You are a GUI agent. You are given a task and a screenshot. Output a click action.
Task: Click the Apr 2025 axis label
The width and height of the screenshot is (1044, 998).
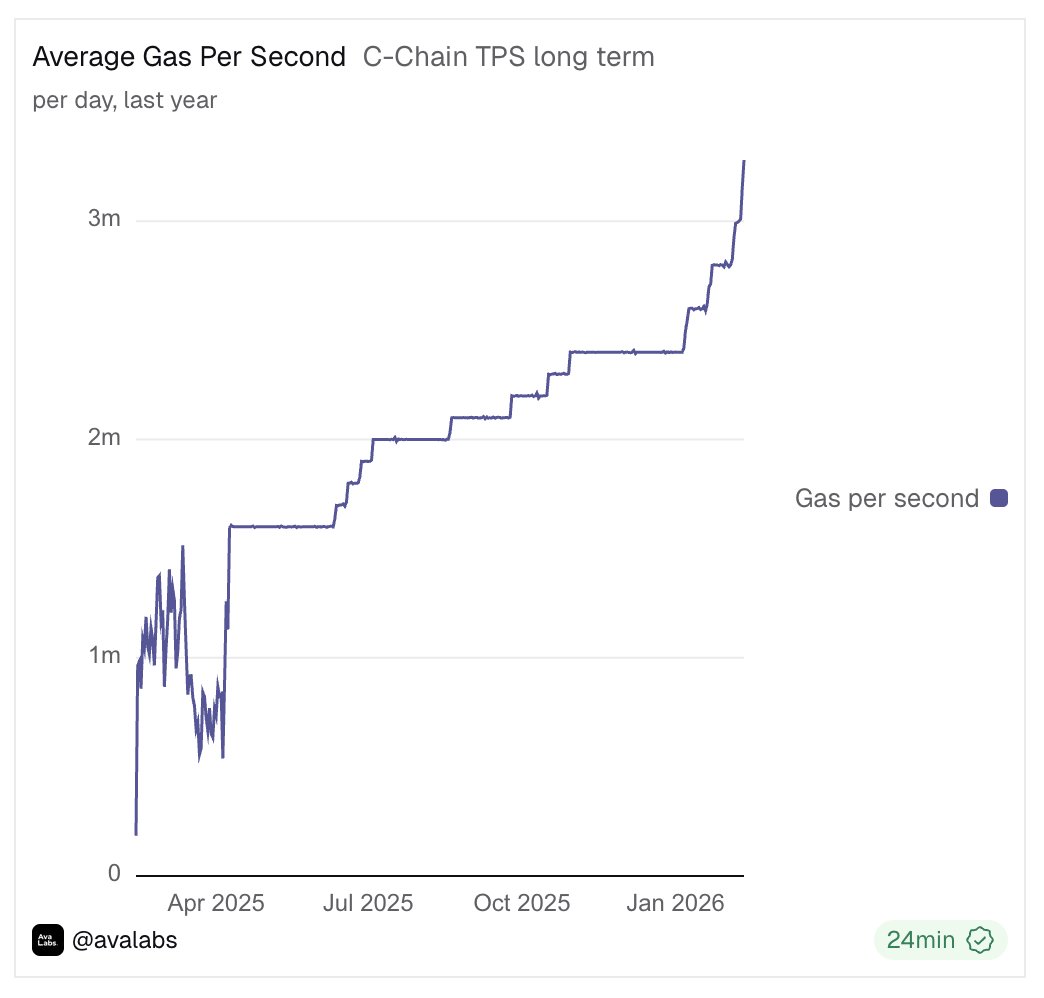click(216, 903)
